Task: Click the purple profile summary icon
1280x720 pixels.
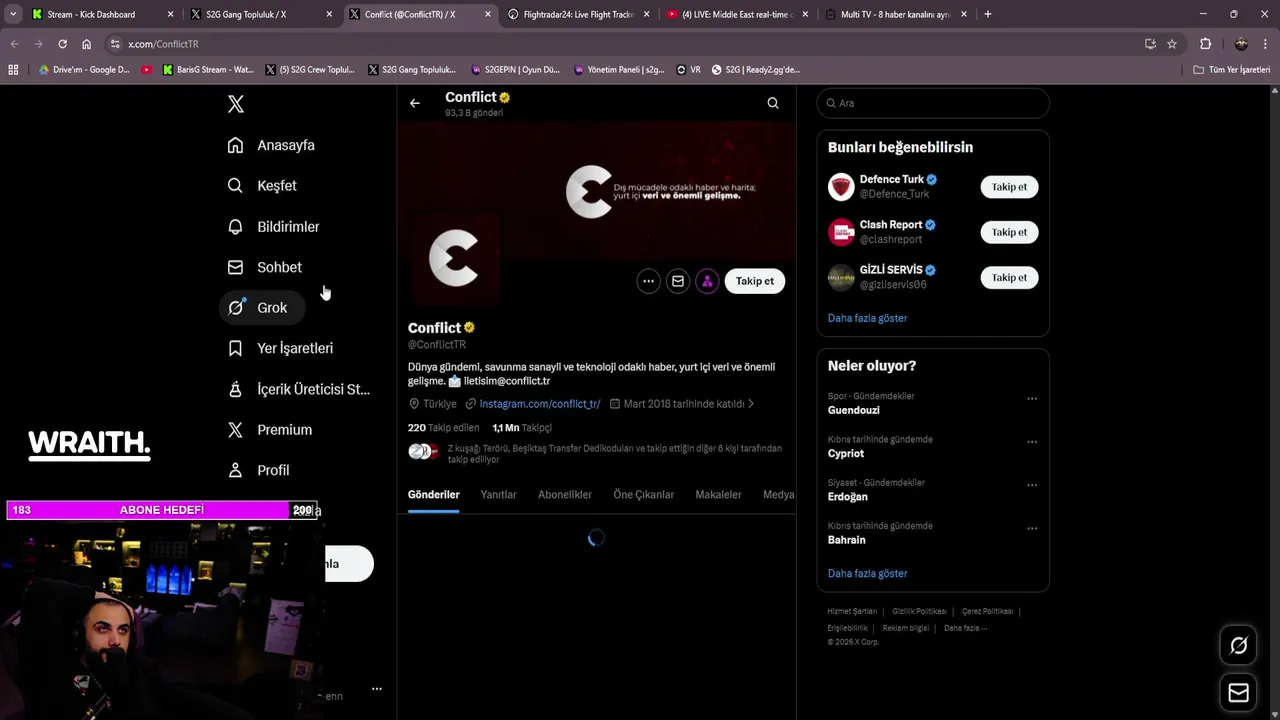Action: [x=707, y=281]
